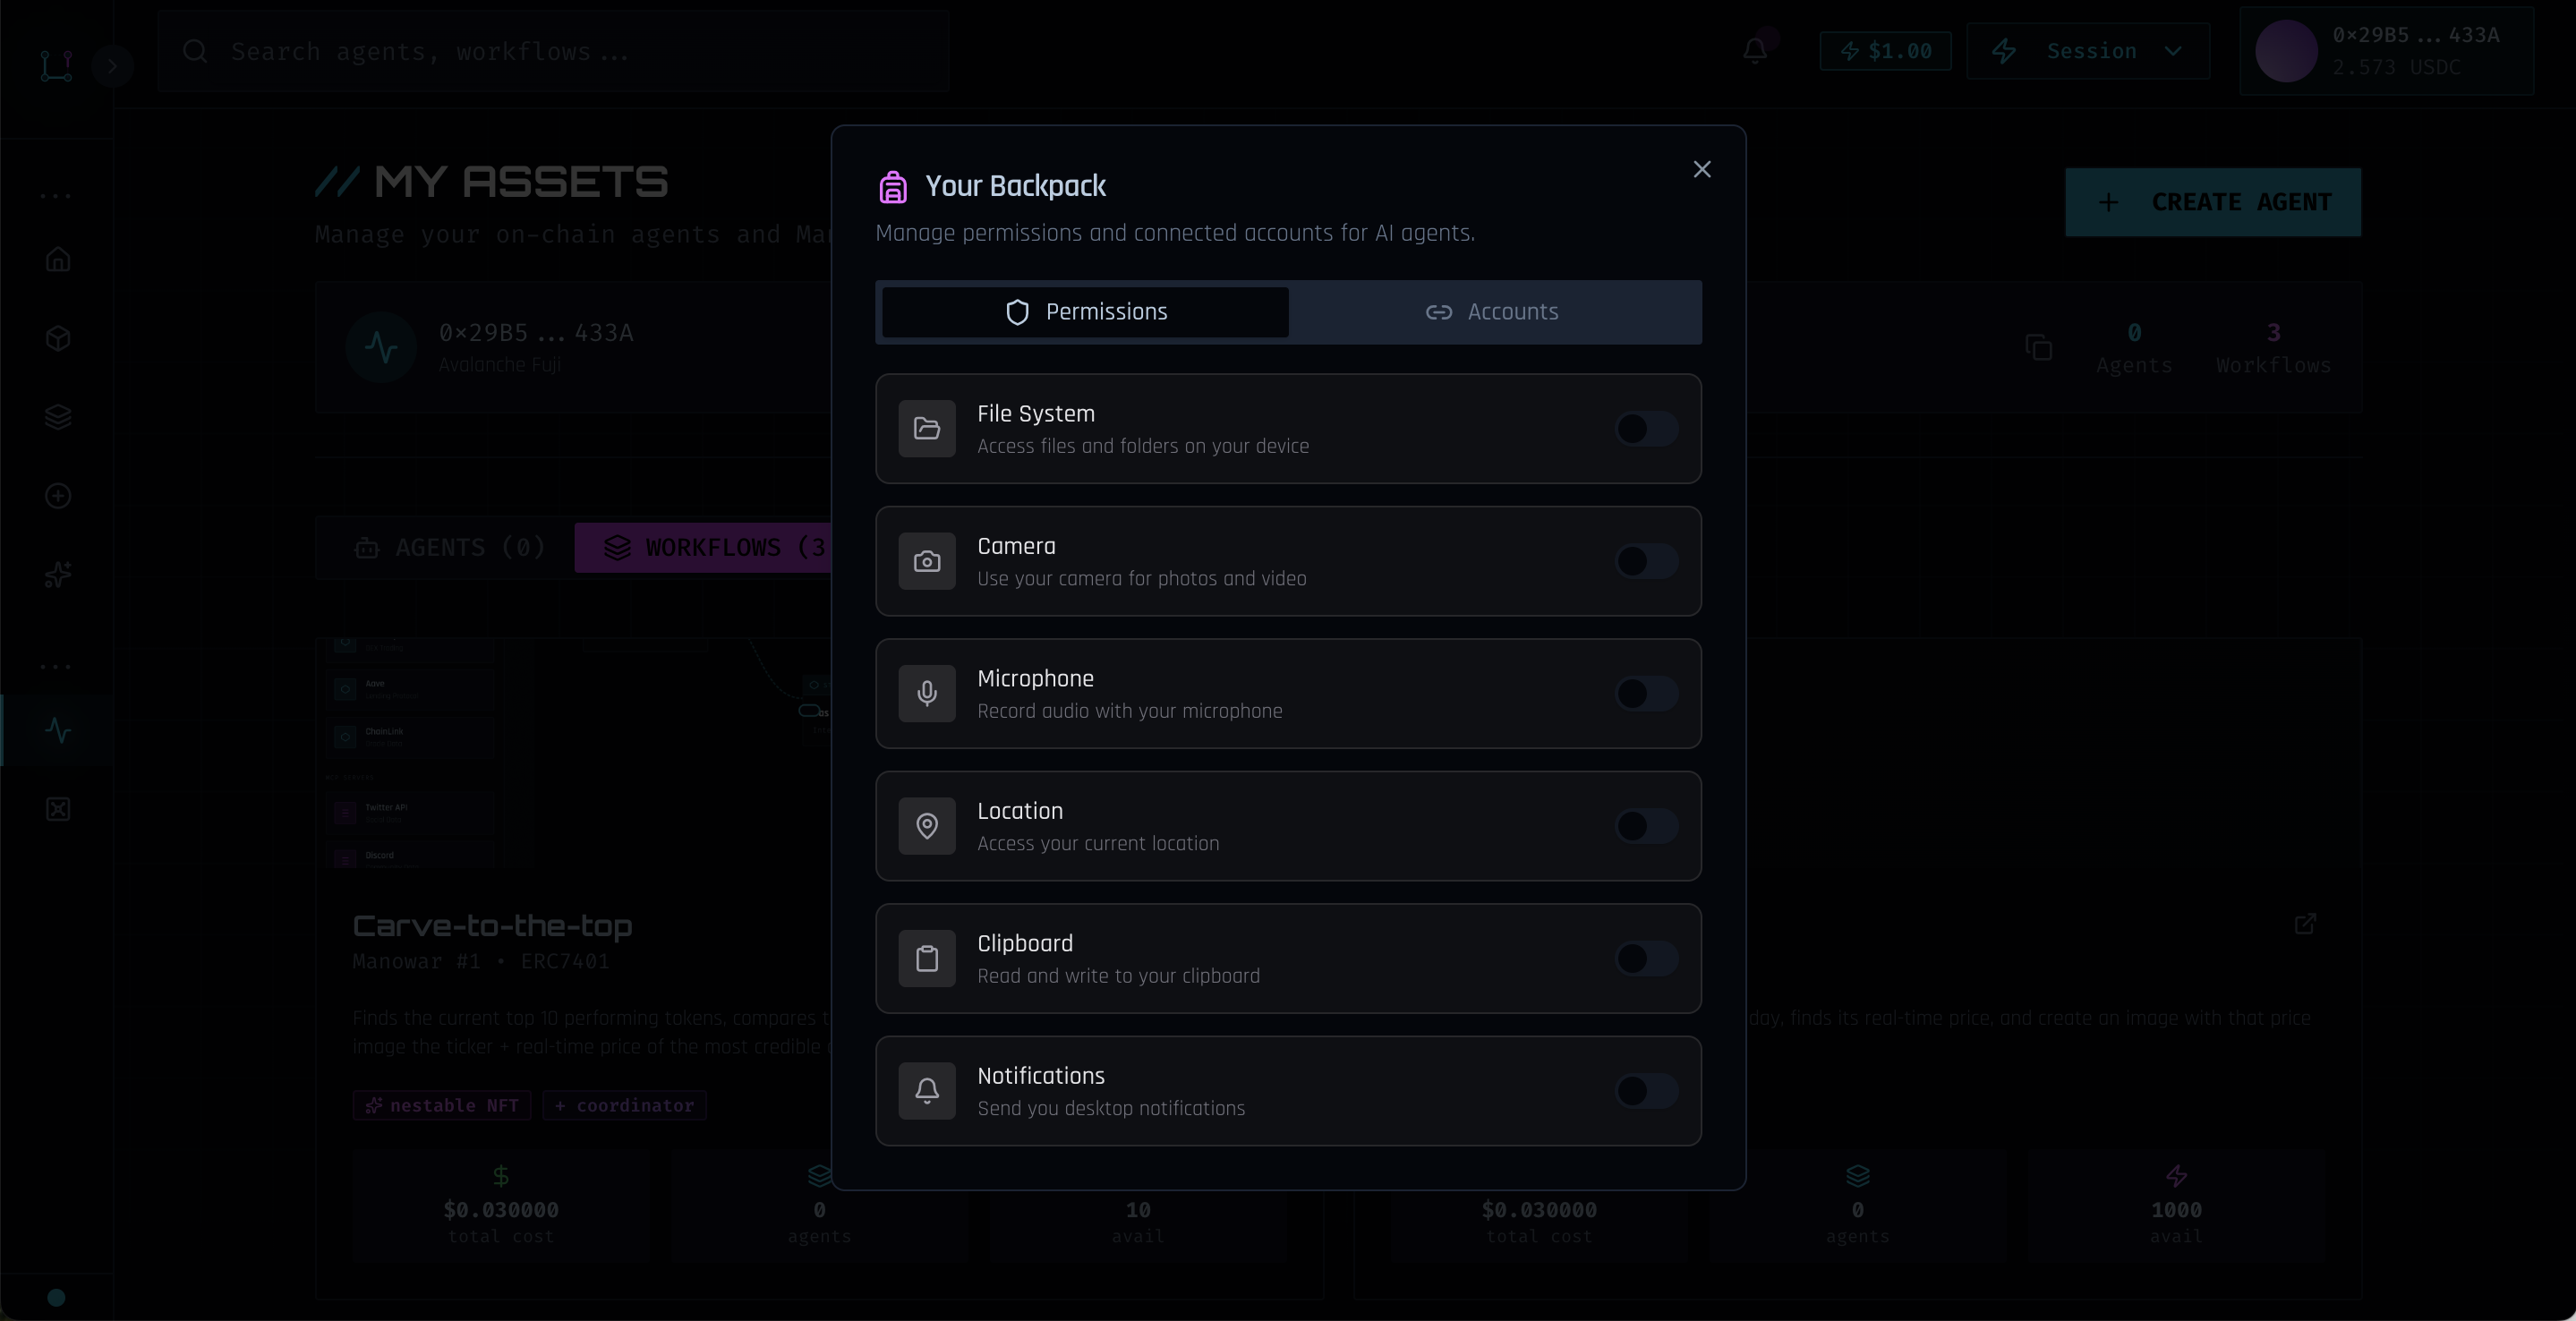Enable File System access toggle
The height and width of the screenshot is (1321, 2576).
point(1646,429)
